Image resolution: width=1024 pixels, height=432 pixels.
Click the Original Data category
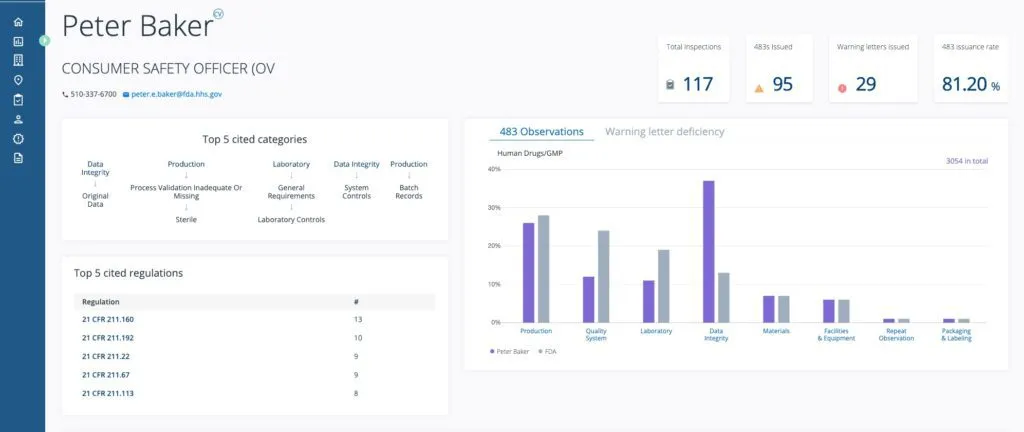click(95, 200)
